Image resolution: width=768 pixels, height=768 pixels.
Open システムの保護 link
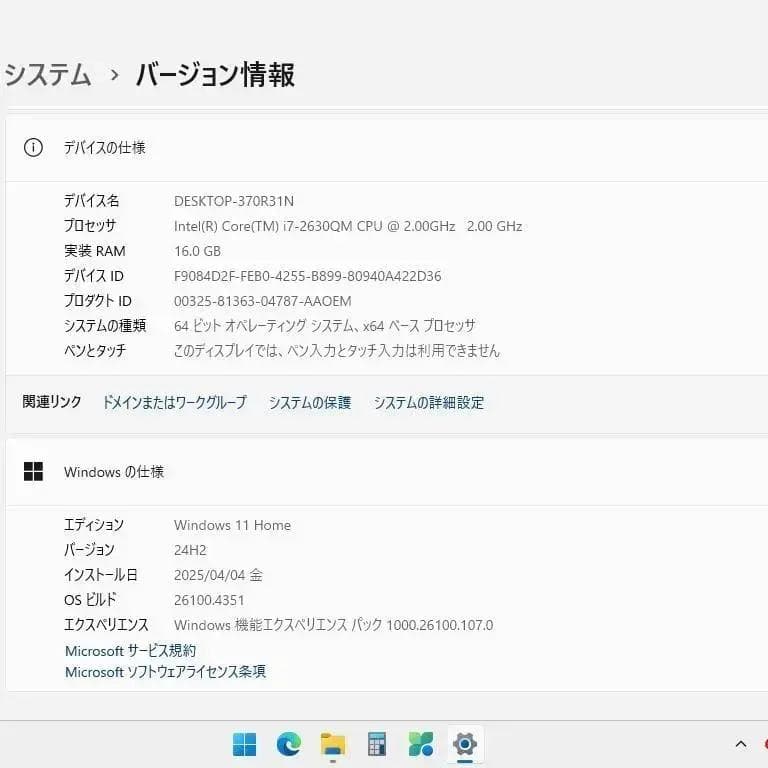(x=310, y=403)
